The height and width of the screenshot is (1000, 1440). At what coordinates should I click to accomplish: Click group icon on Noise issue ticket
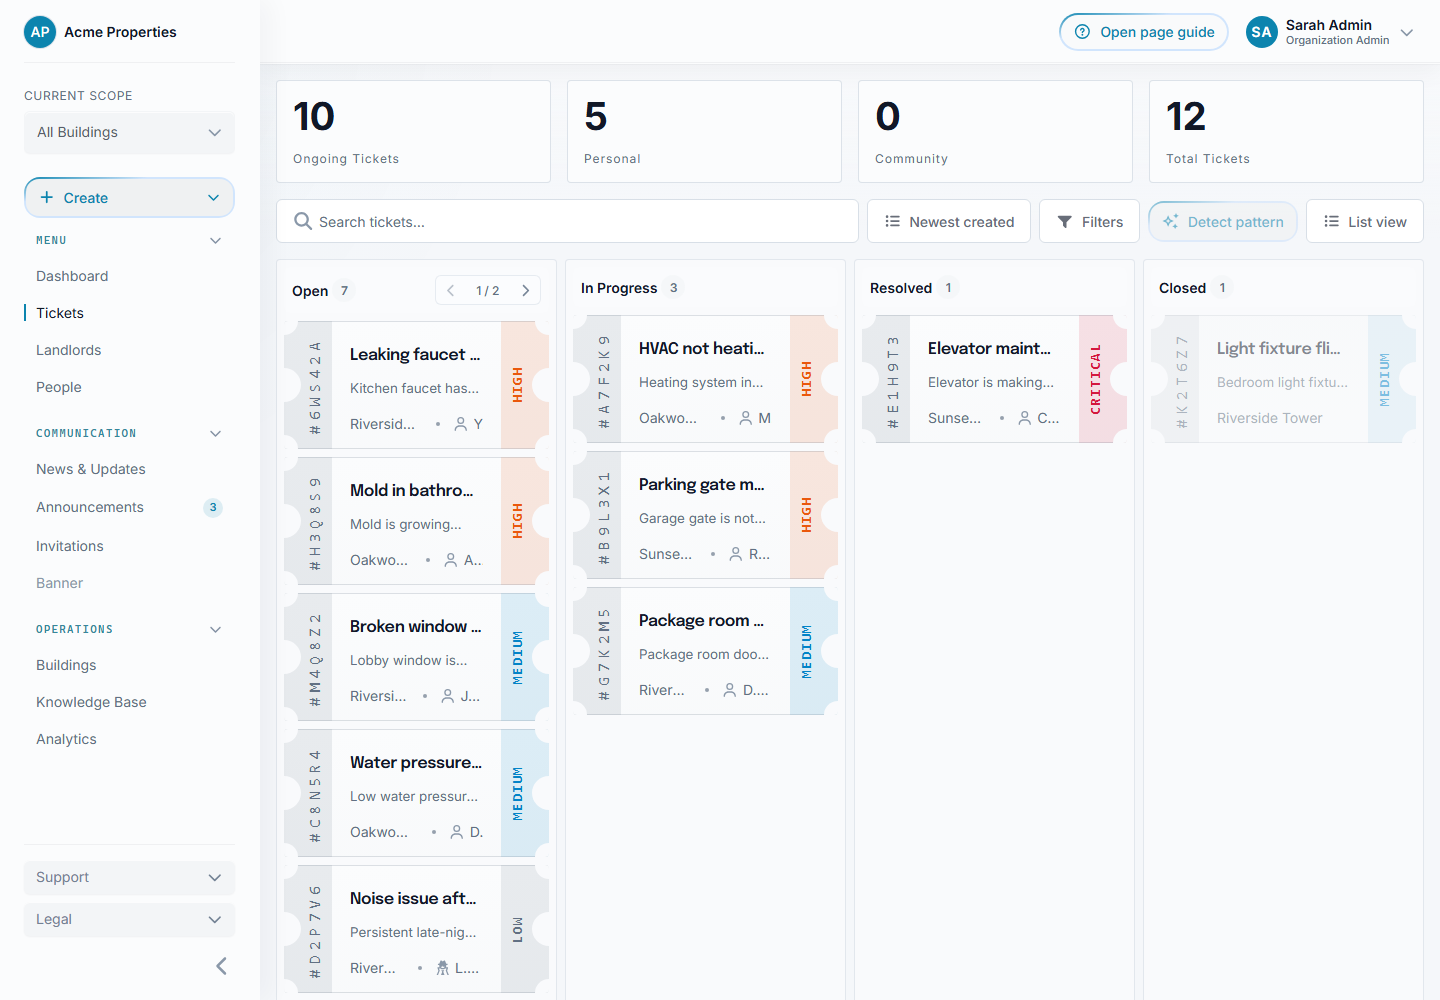(x=442, y=968)
